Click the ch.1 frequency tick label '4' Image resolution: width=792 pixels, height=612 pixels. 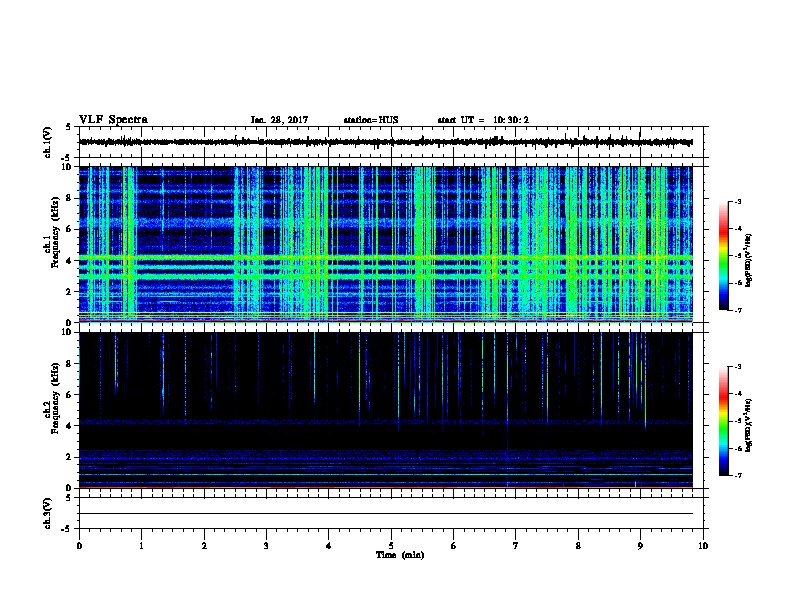[x=70, y=261]
